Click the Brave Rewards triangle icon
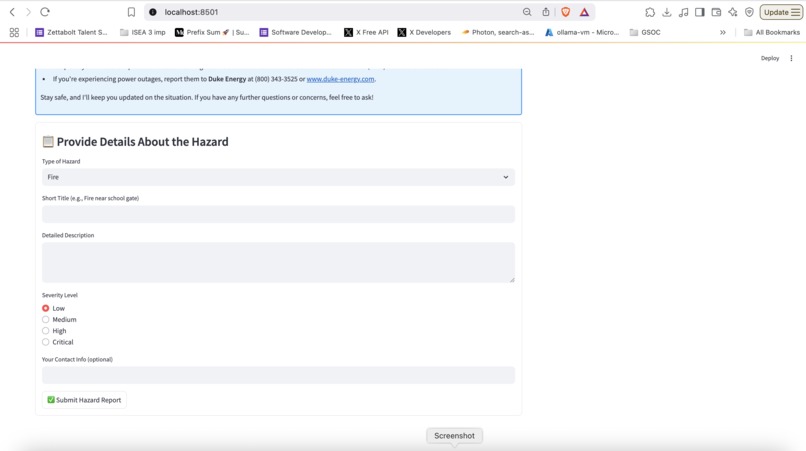806x451 pixels. (x=584, y=12)
